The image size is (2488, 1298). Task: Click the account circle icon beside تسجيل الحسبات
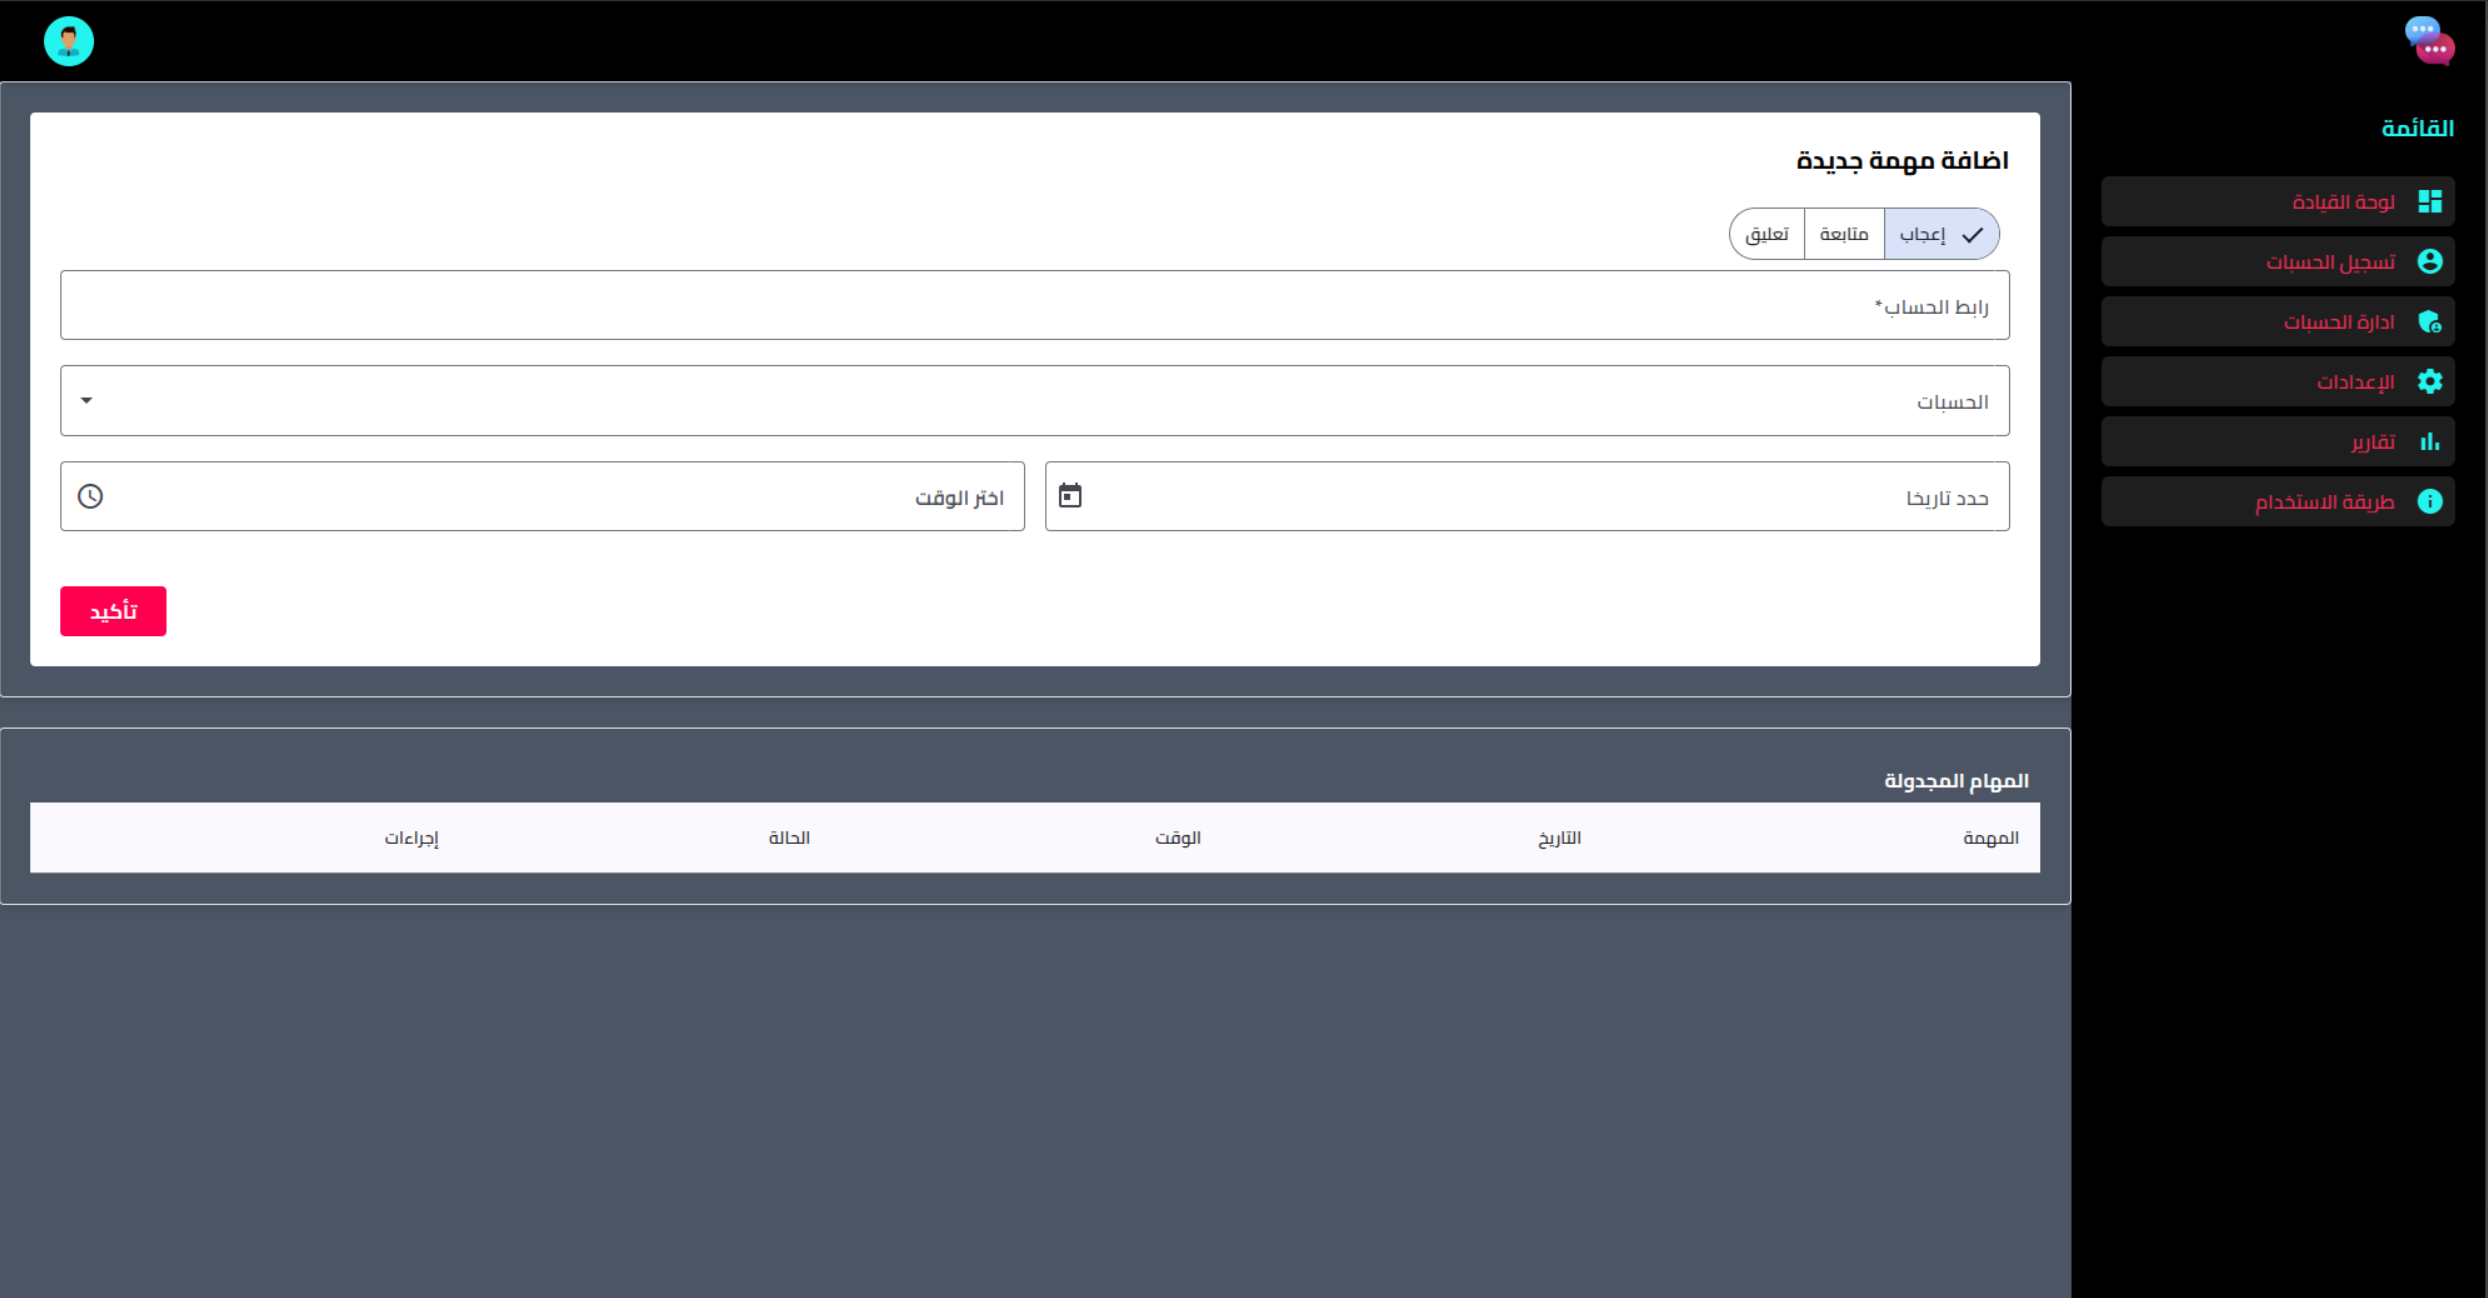2430,261
